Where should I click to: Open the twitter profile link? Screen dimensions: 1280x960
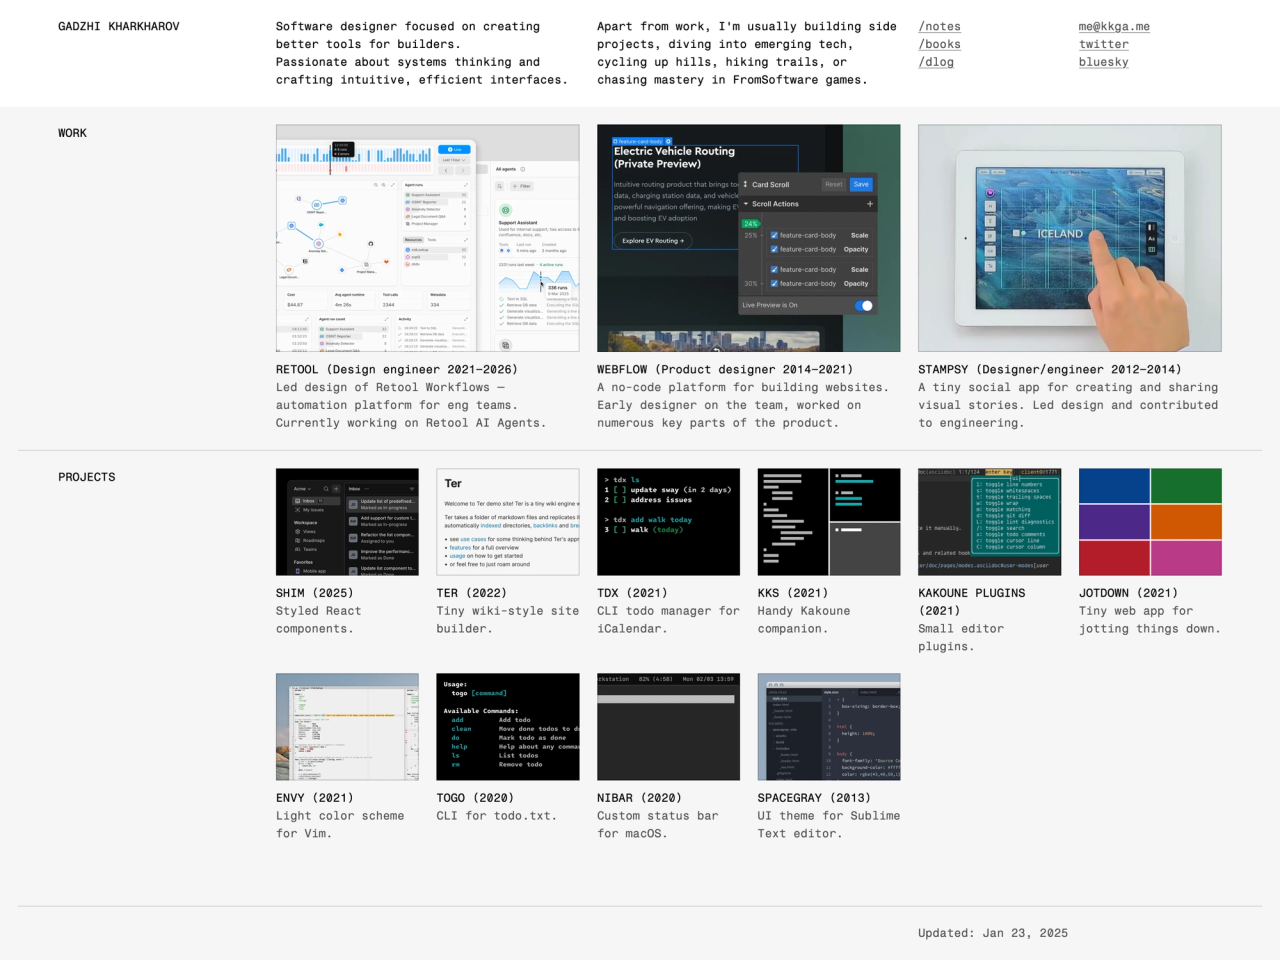coord(1104,45)
